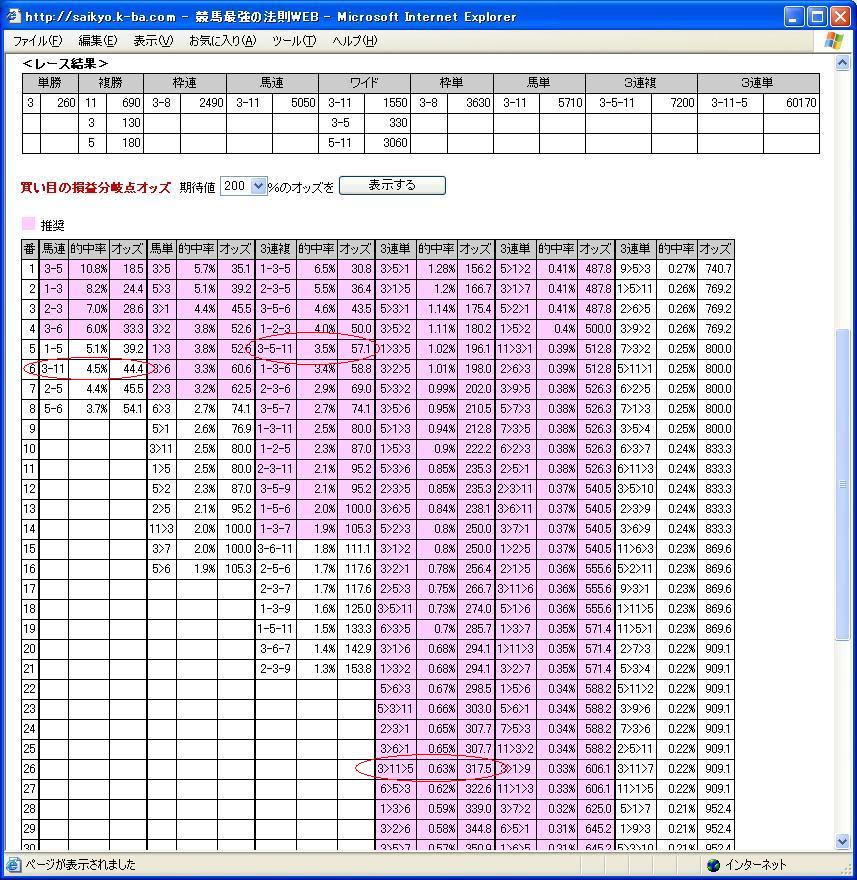The image size is (857, 880).
Task: Click the <レース結果> heading
Action: pyautogui.click(x=65, y=63)
